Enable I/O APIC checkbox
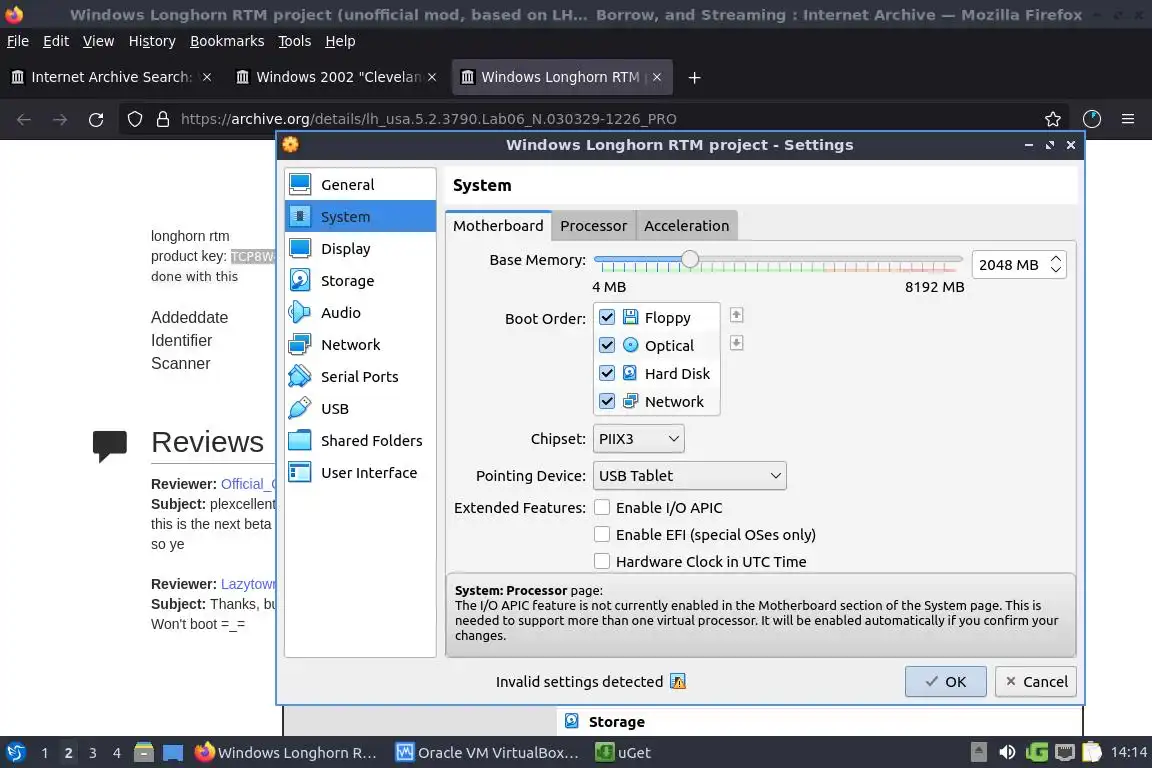The width and height of the screenshot is (1152, 768). click(x=602, y=507)
